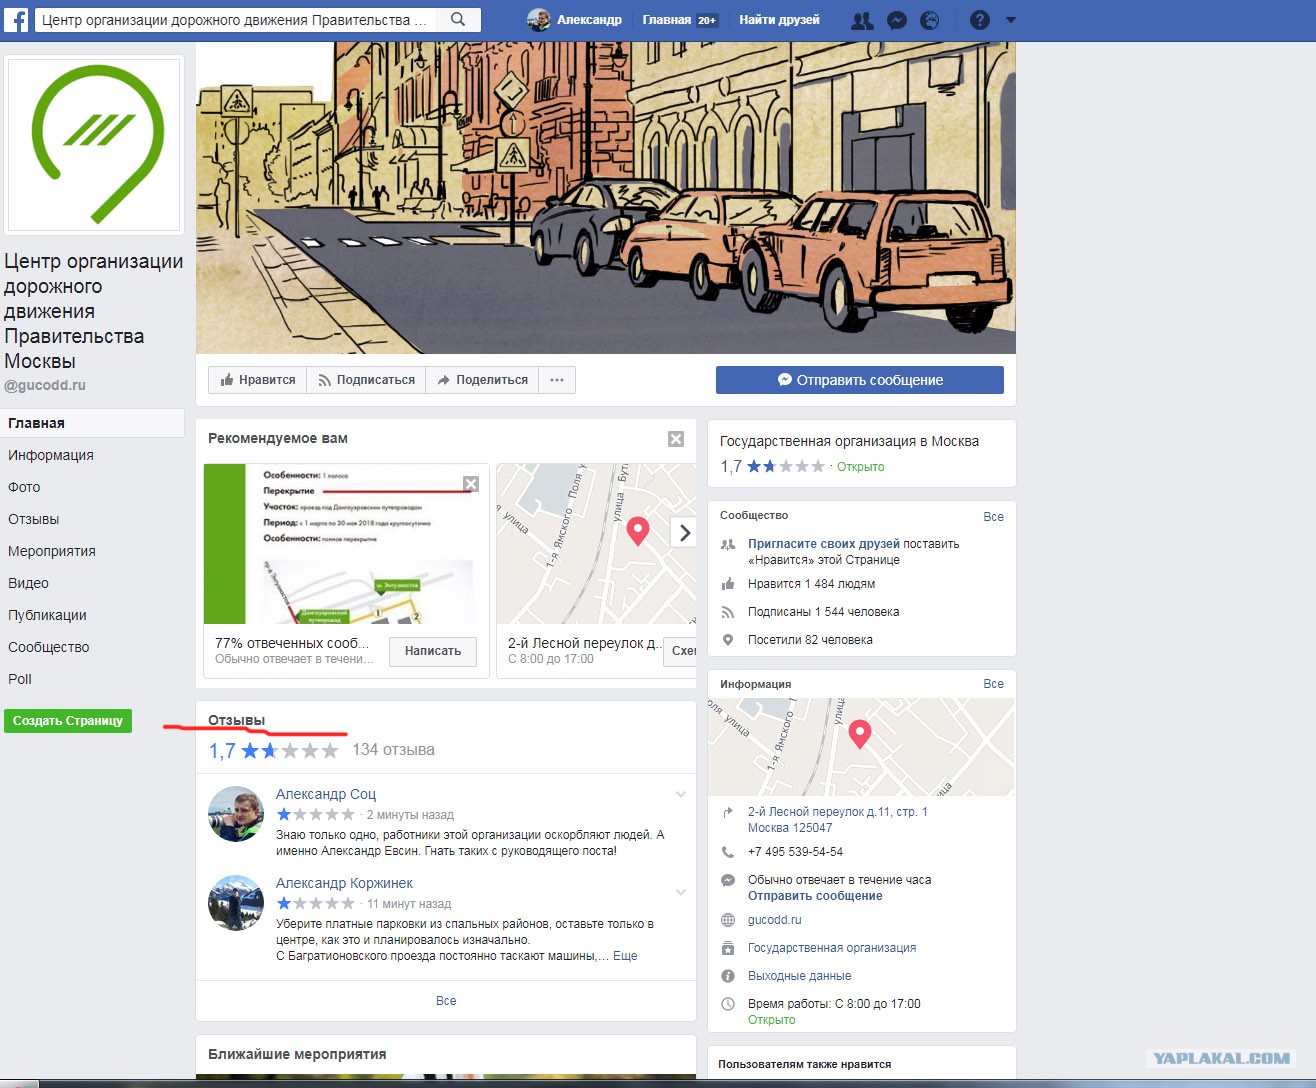Expand the account menu arrow
Viewport: 1316px width, 1088px height.
[1010, 20]
